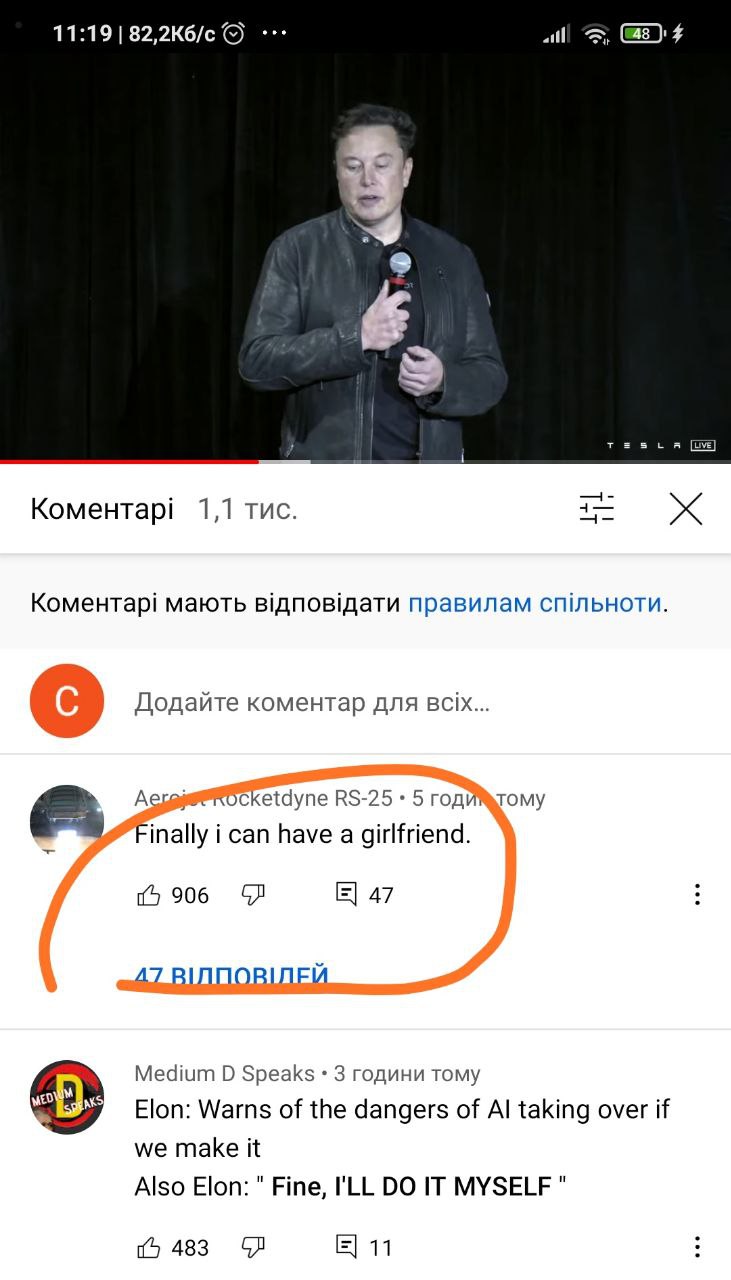731x1280 pixels.
Task: Open the 'правилам спільноти' link
Action: pyautogui.click(x=535, y=603)
